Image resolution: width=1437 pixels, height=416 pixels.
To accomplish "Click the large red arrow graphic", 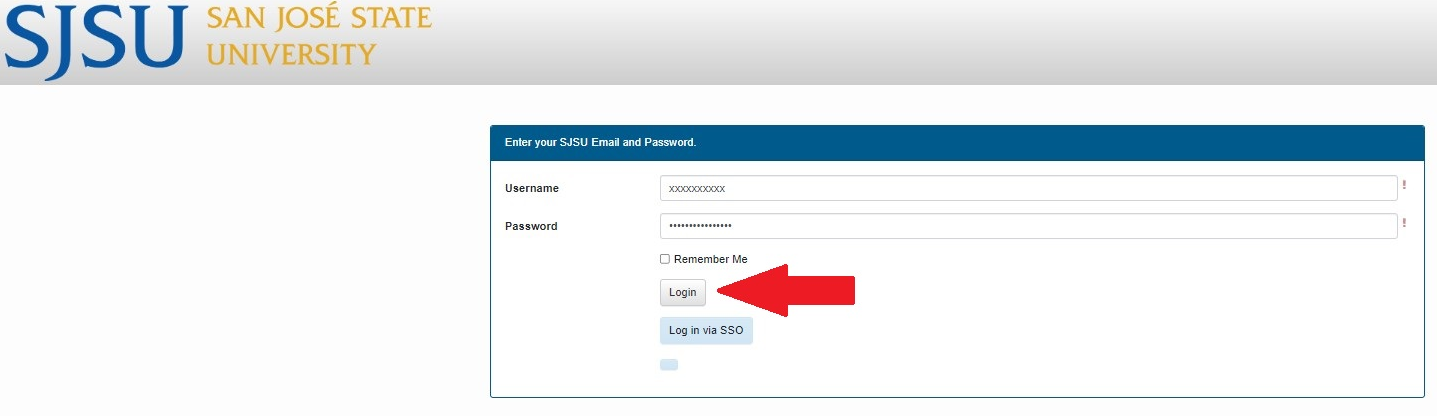I will [785, 291].
